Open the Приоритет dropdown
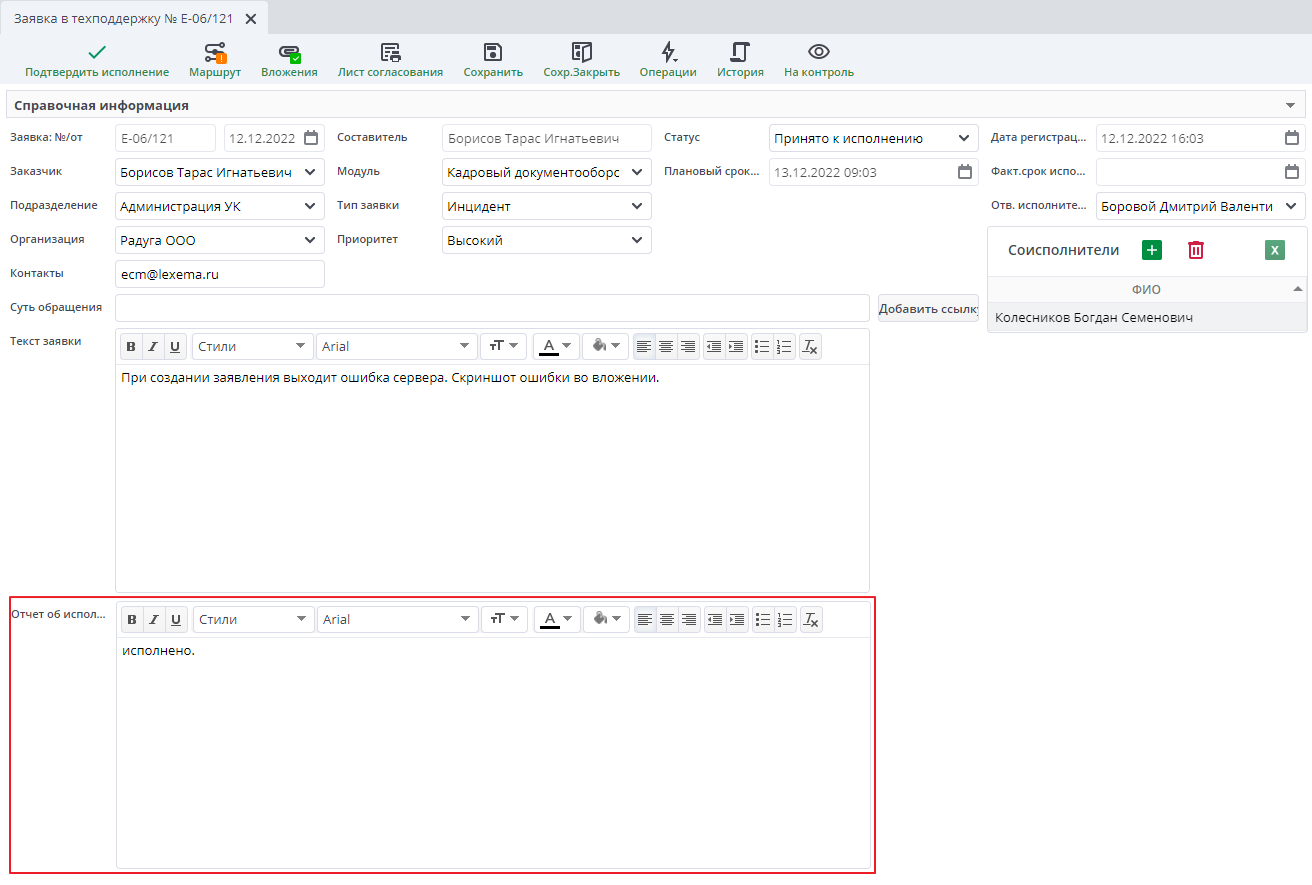 click(637, 241)
